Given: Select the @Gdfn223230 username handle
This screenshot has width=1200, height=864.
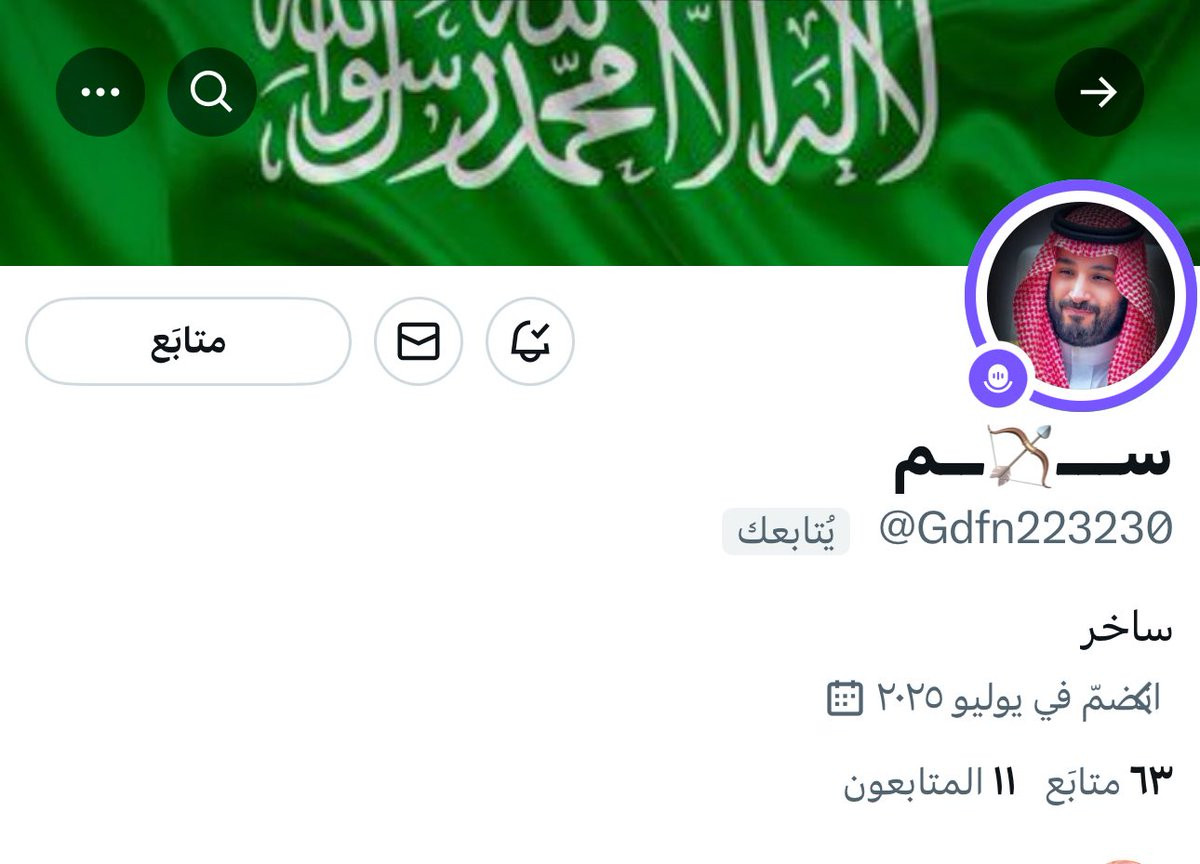Looking at the screenshot, I should pyautogui.click(x=1025, y=528).
